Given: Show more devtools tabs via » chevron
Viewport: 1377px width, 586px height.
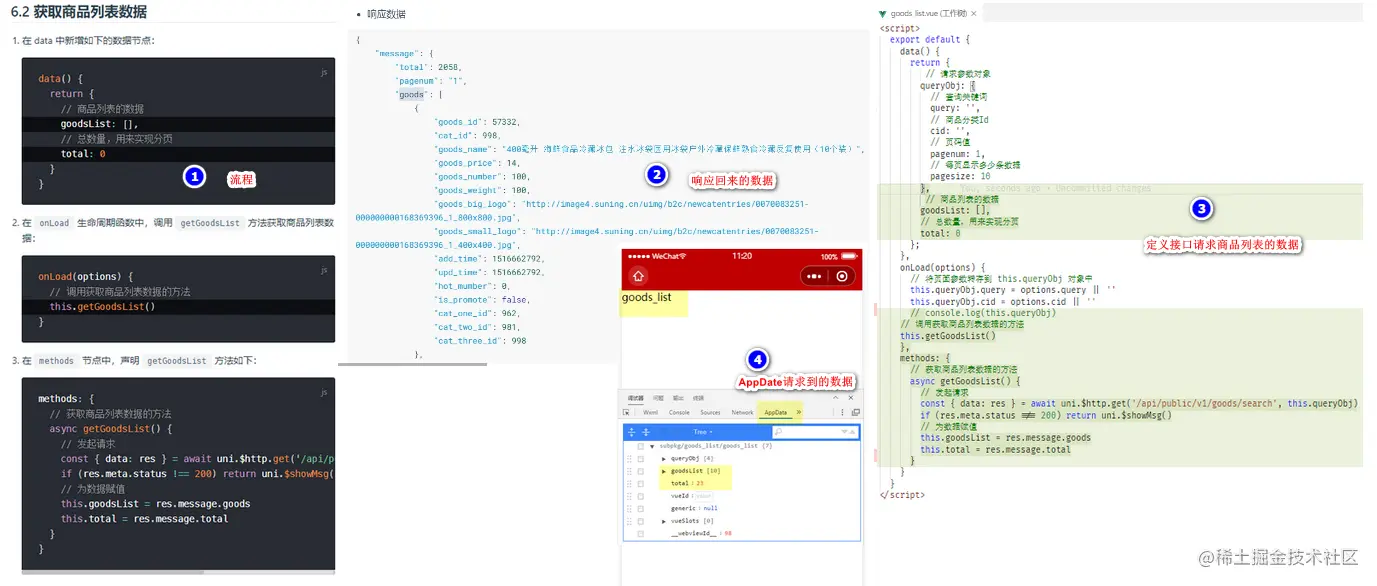Looking at the screenshot, I should pos(799,412).
